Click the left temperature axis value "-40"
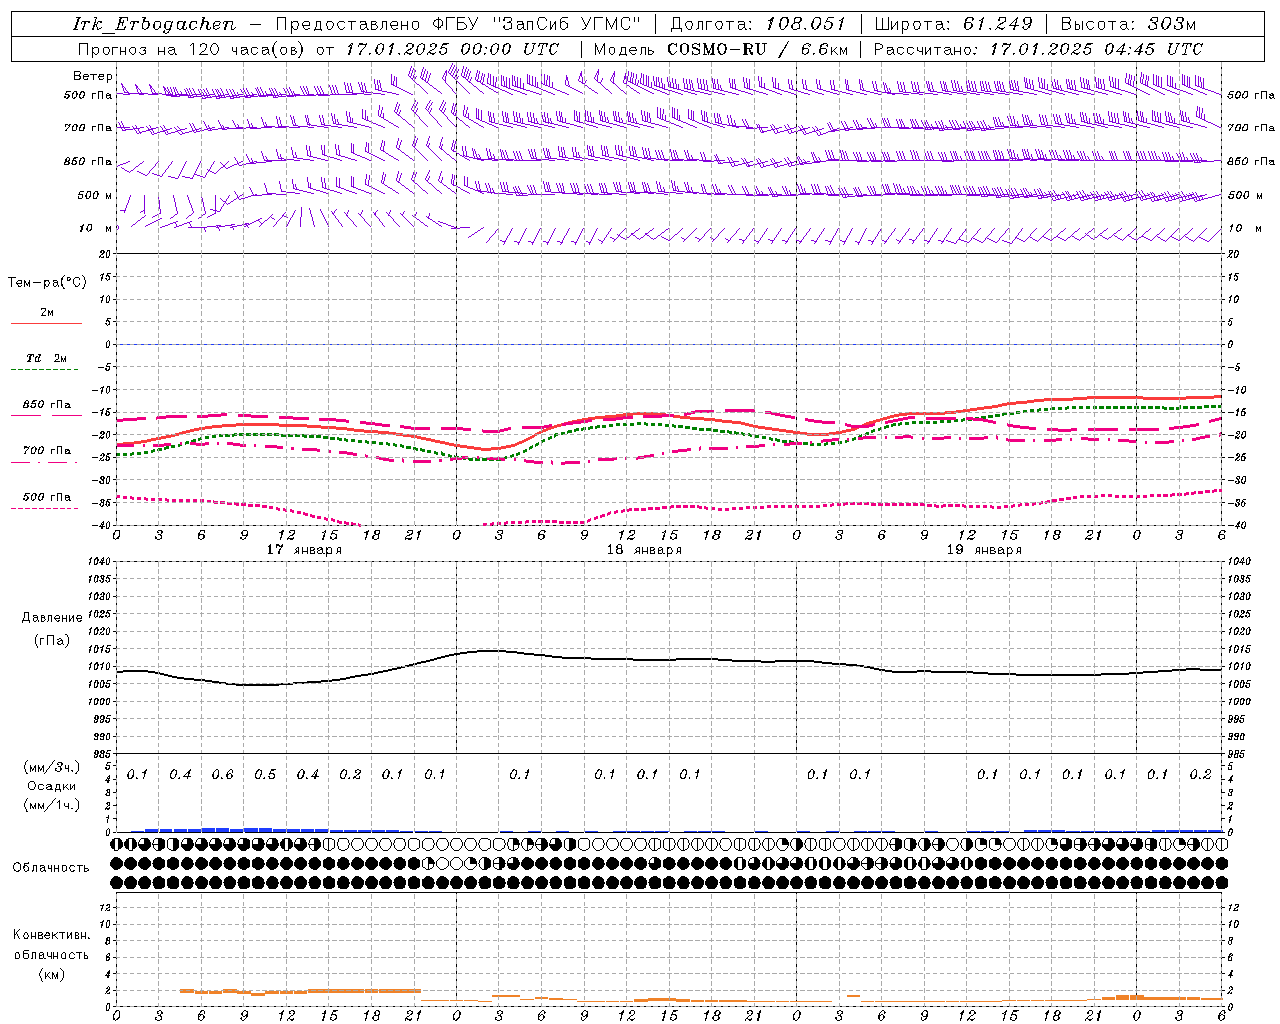This screenshot has height=1024, width=1280. pyautogui.click(x=101, y=526)
